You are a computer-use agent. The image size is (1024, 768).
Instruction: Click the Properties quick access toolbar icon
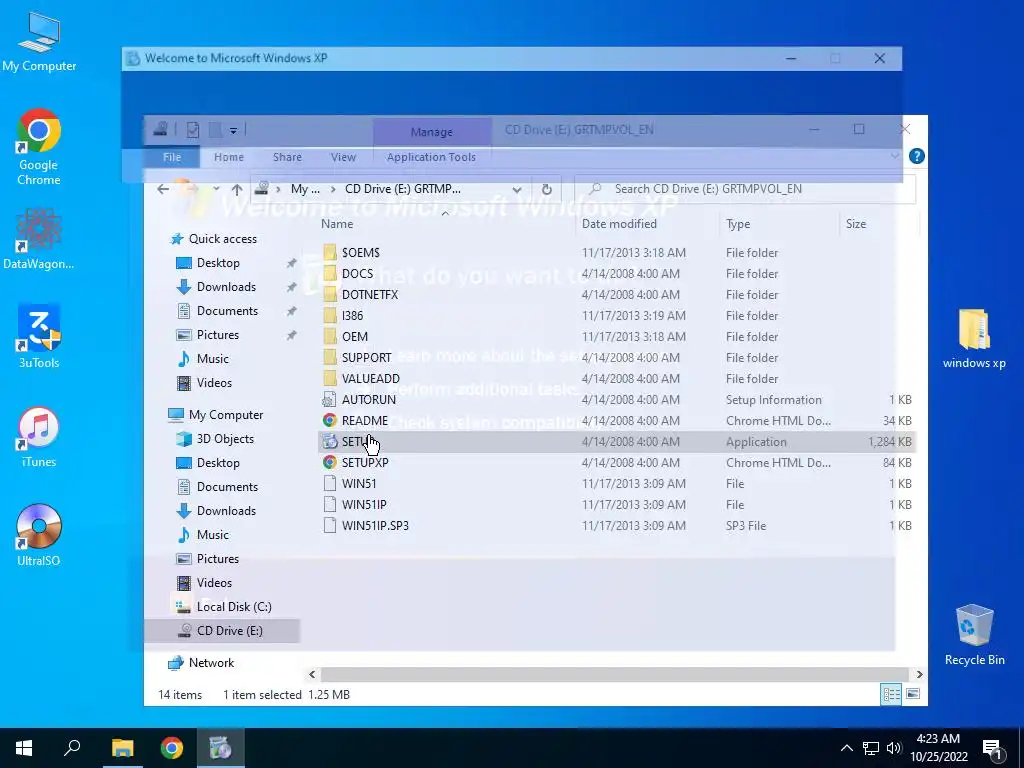click(x=193, y=130)
